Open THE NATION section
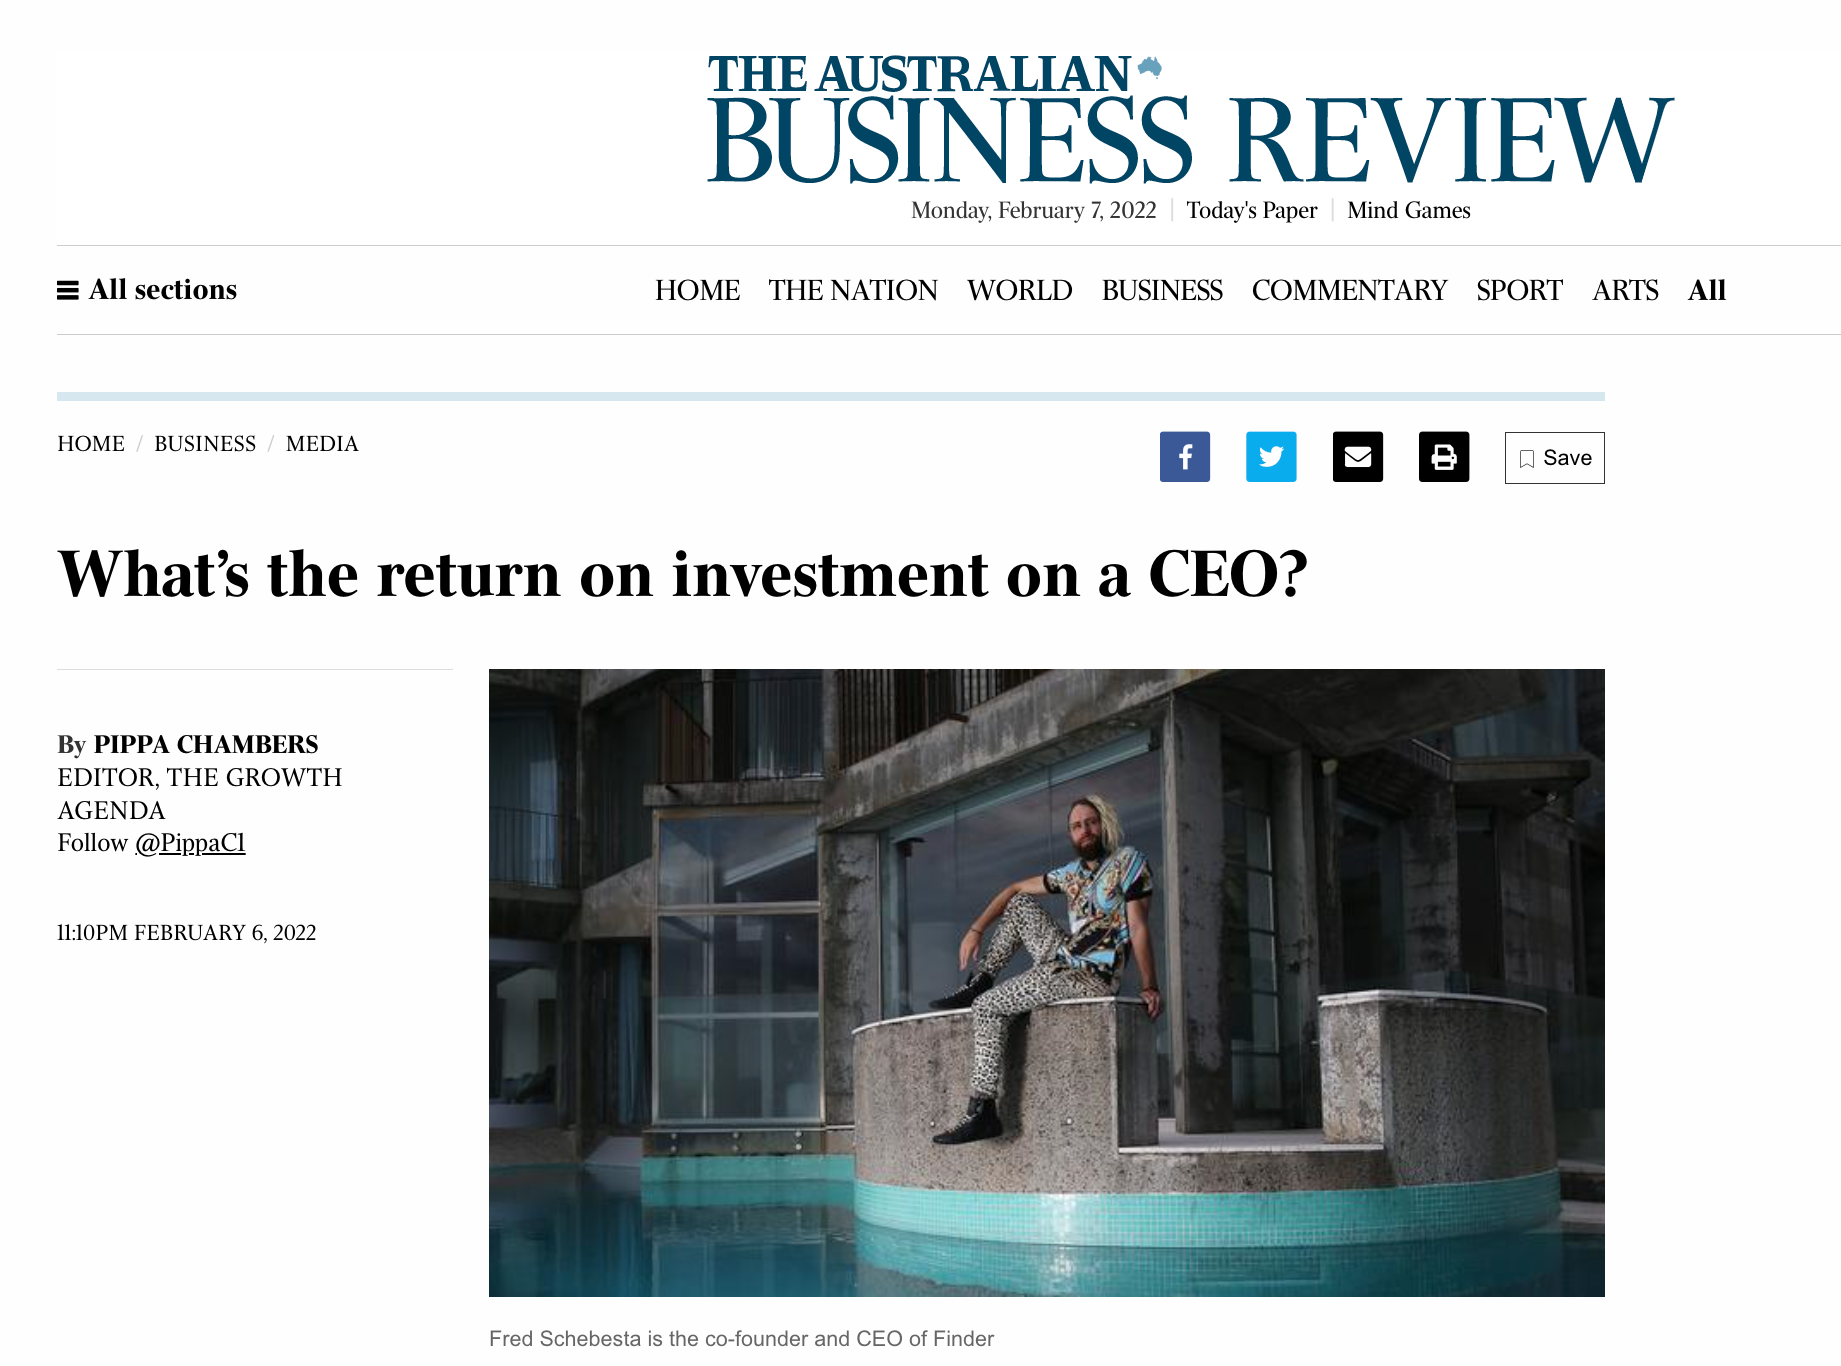1841x1366 pixels. (x=853, y=290)
